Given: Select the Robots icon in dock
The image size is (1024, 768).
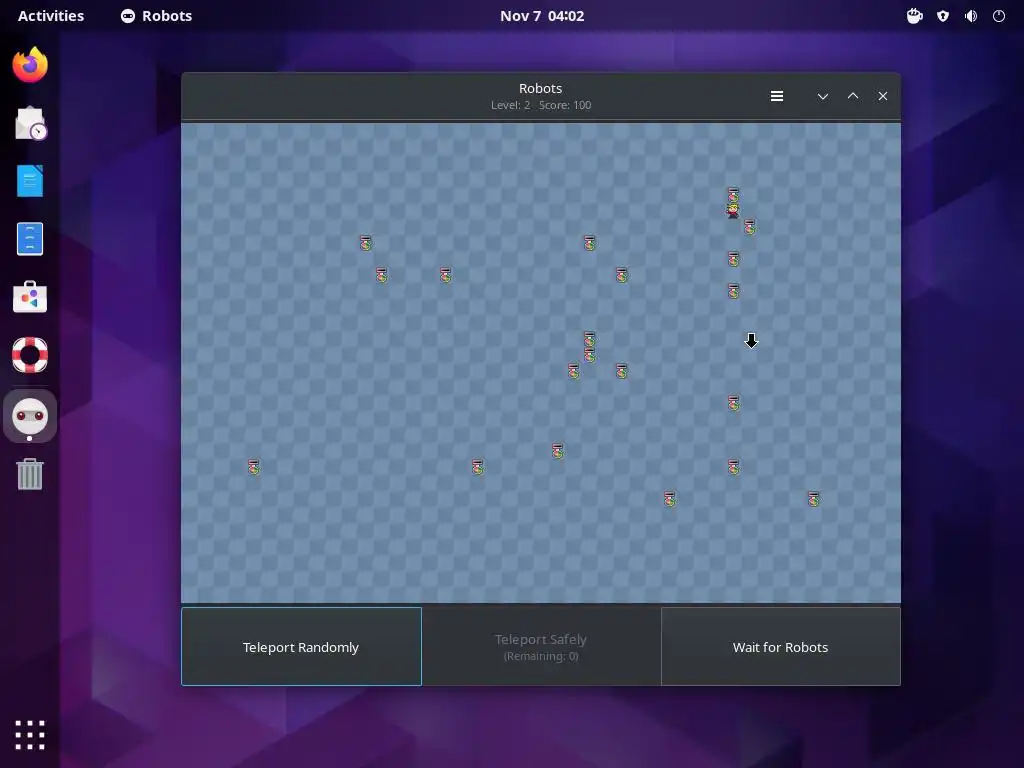Looking at the screenshot, I should [x=30, y=416].
